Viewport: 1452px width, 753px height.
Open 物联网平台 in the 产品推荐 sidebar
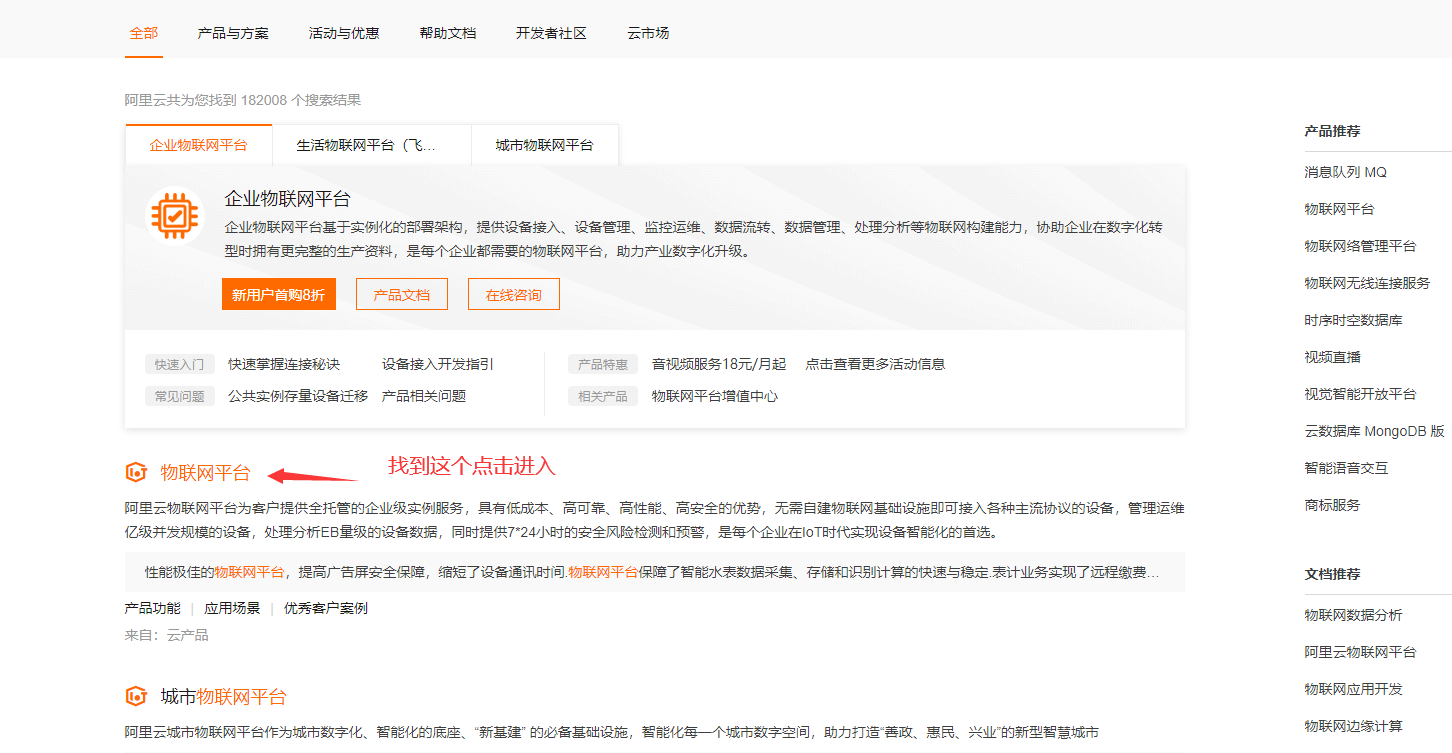(1339, 209)
